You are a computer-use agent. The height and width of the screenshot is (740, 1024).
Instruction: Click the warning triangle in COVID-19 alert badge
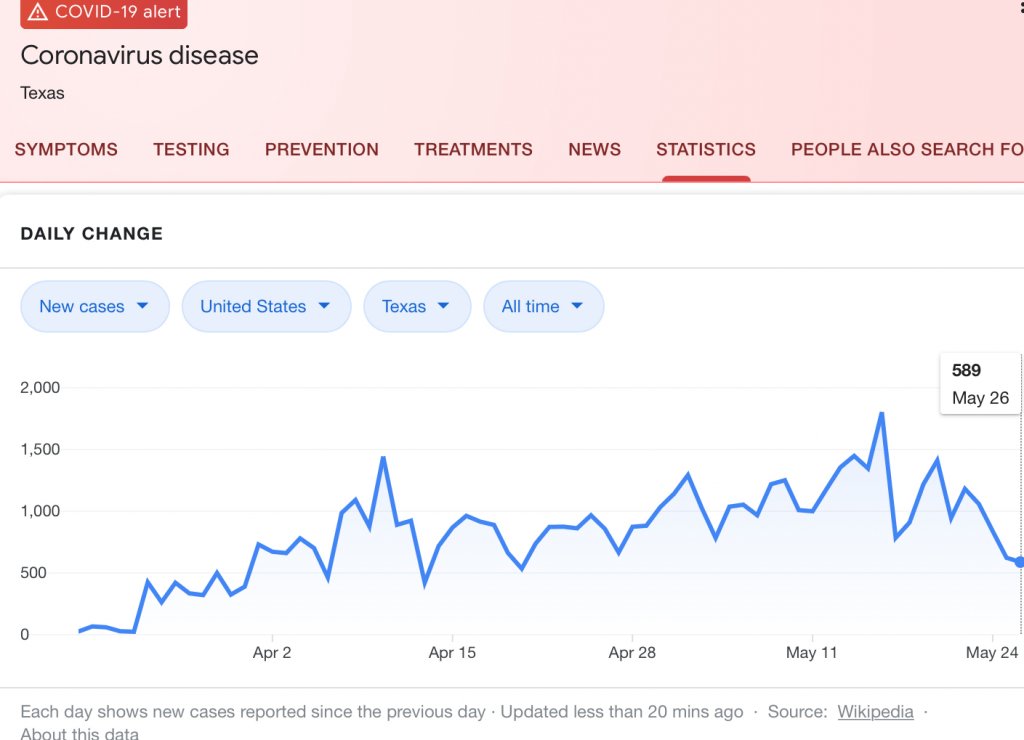click(38, 13)
